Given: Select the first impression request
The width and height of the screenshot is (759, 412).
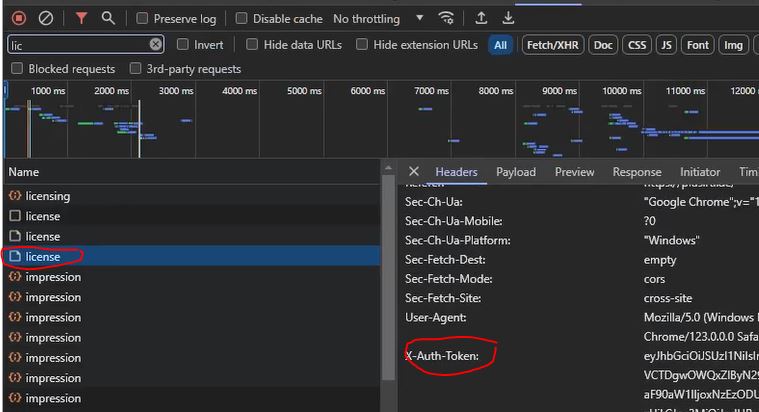Looking at the screenshot, I should click(x=192, y=277).
